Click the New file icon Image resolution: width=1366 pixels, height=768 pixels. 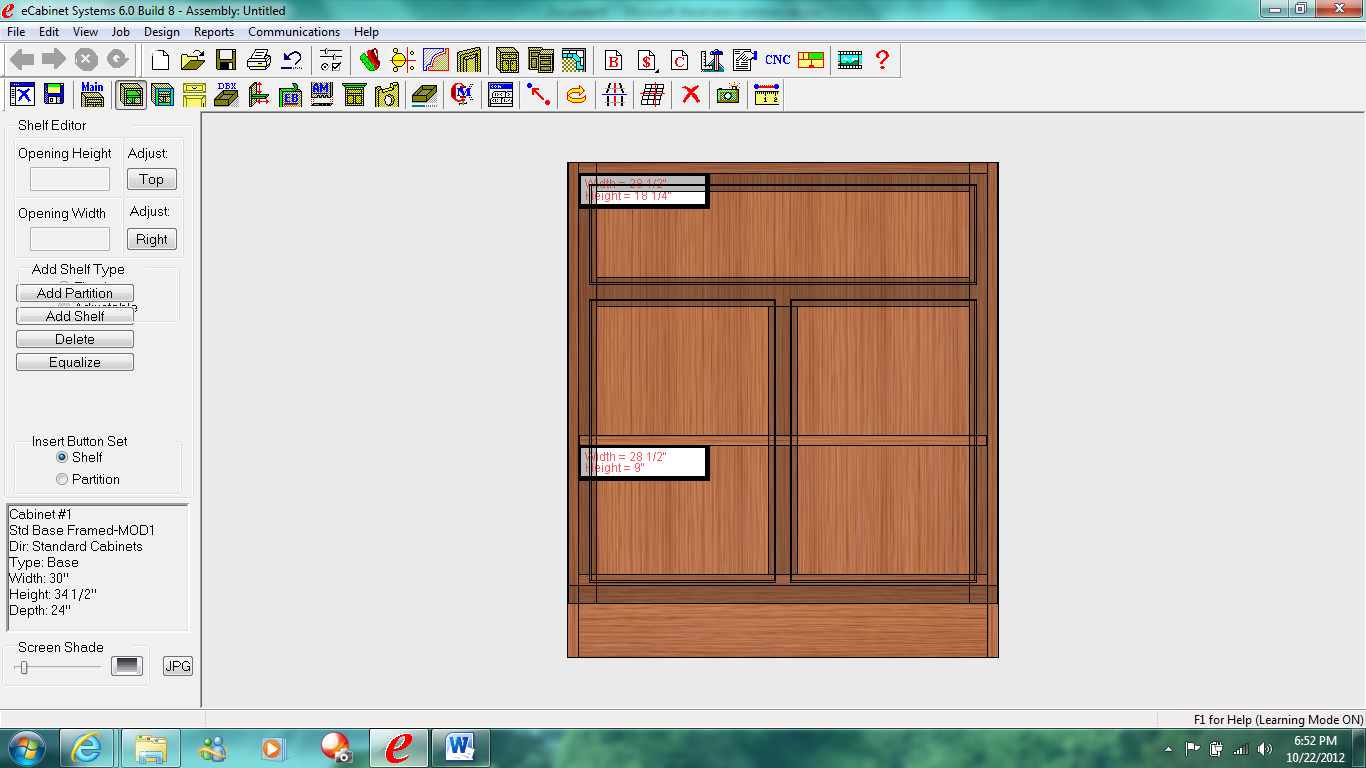click(160, 60)
